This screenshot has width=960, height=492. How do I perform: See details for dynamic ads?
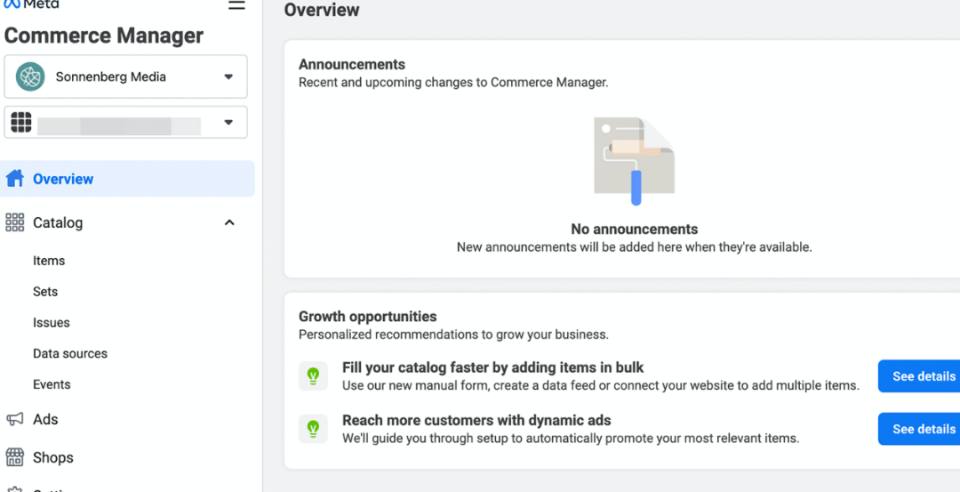(x=919, y=428)
